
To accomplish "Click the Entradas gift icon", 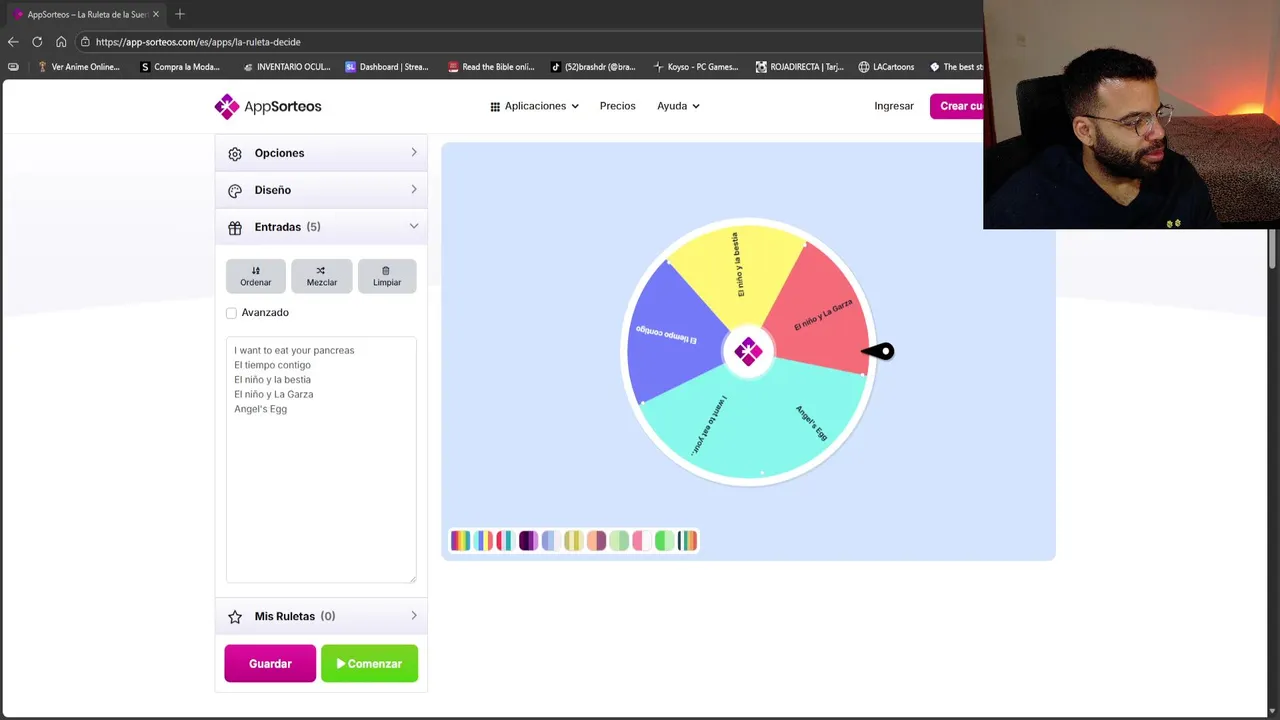I will (235, 228).
